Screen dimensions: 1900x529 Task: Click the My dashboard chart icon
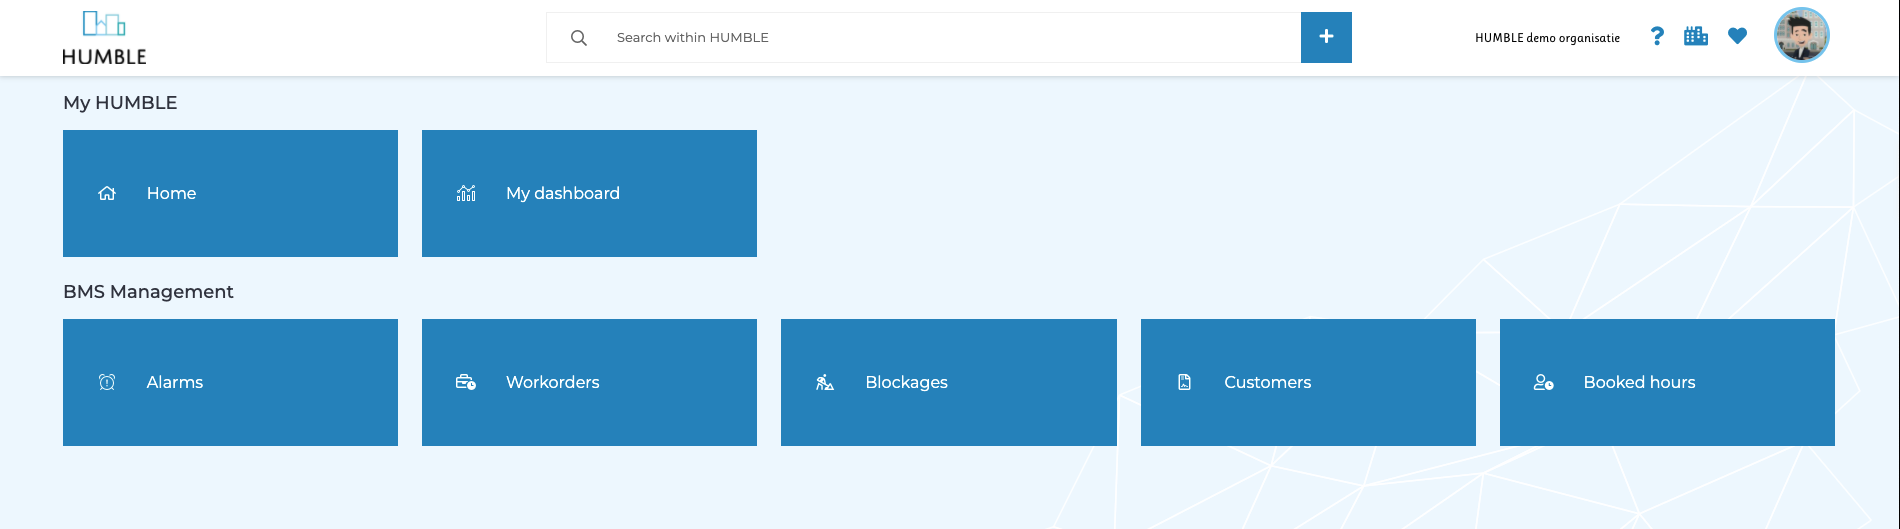coord(466,194)
